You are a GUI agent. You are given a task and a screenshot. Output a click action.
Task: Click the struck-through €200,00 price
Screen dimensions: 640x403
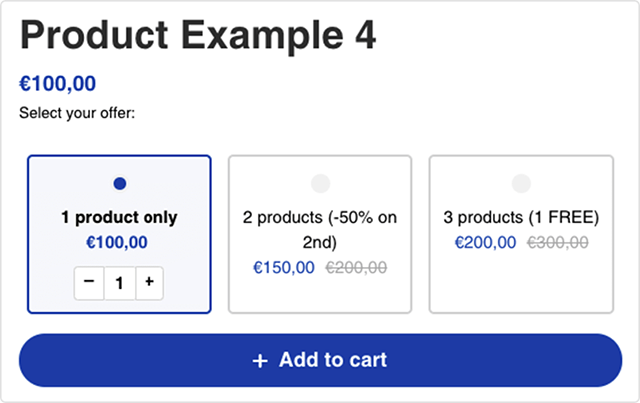pyautogui.click(x=356, y=268)
